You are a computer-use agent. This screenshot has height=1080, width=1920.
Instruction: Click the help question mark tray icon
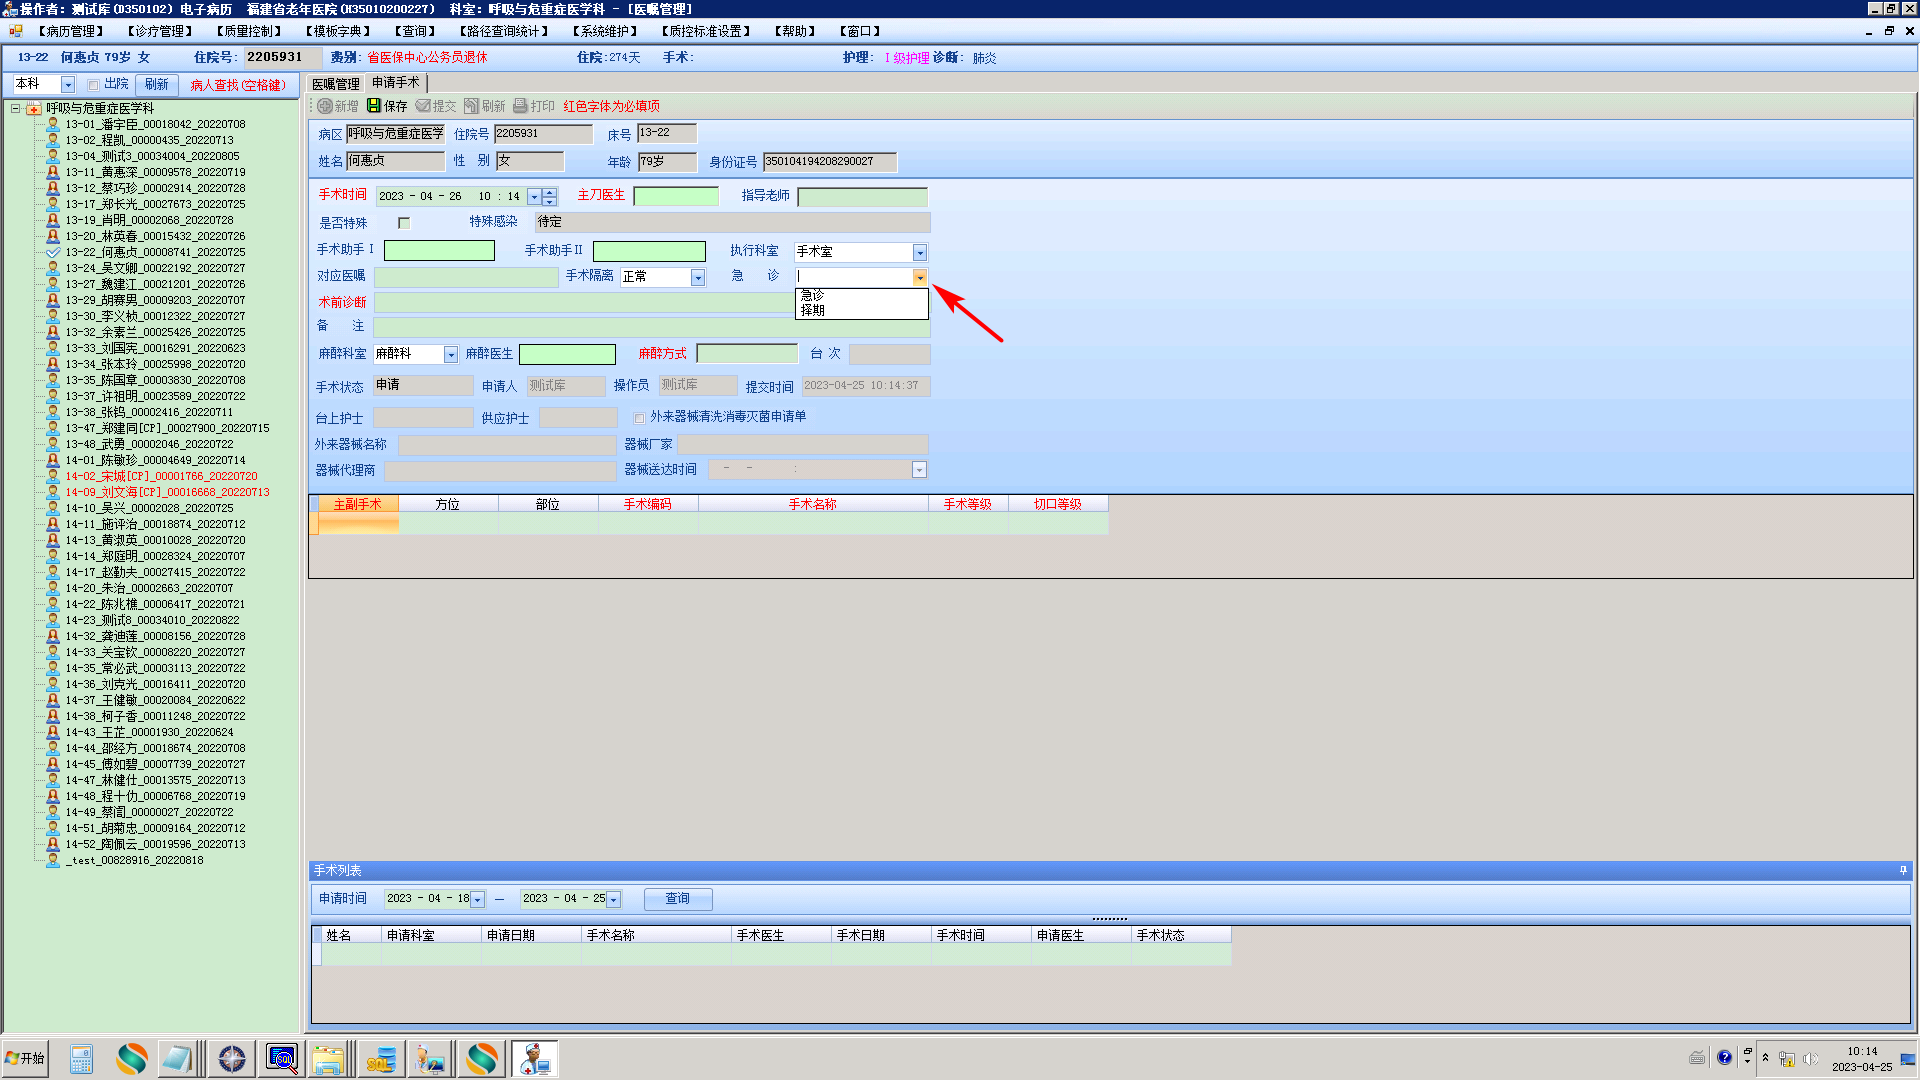point(1724,1058)
